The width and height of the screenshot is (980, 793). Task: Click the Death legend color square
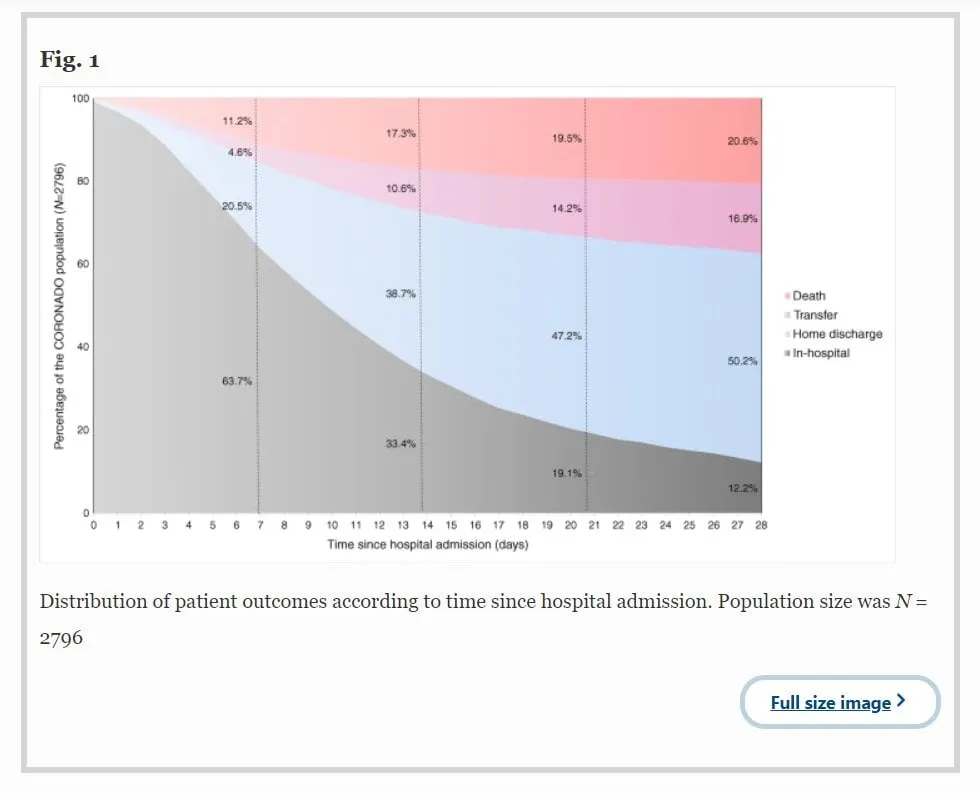[x=788, y=297]
